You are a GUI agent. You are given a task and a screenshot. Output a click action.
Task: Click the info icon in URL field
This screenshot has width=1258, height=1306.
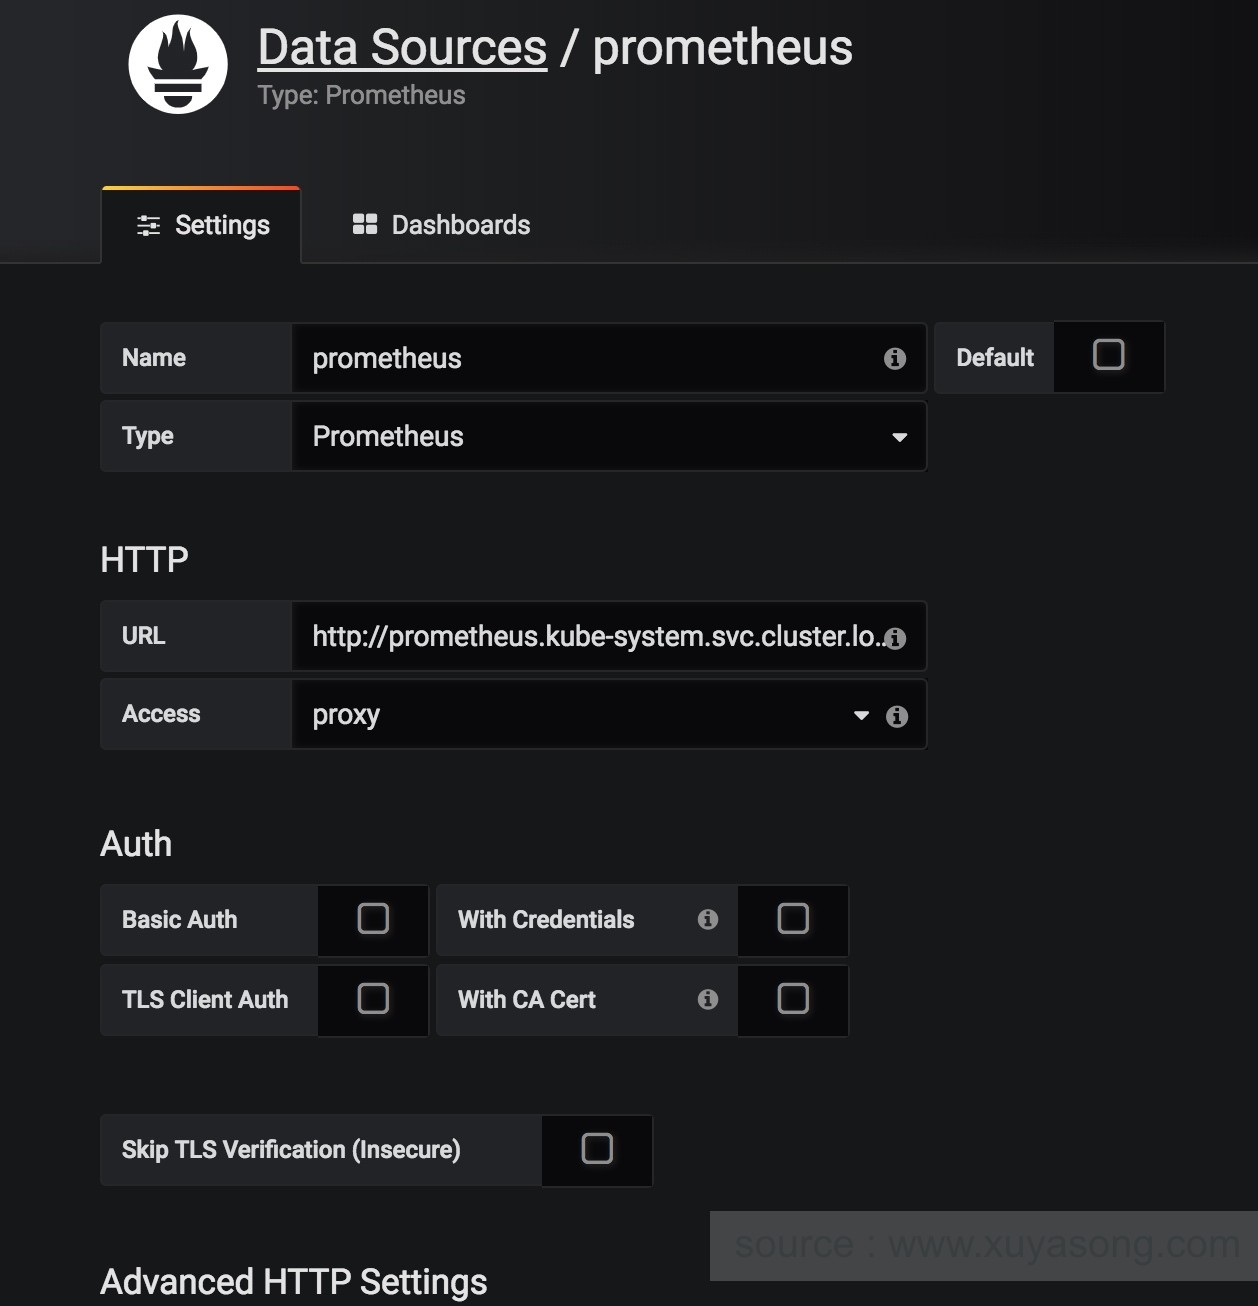[896, 638]
